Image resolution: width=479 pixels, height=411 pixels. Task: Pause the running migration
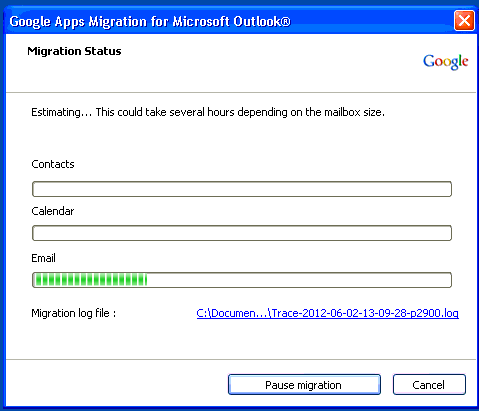coord(304,385)
